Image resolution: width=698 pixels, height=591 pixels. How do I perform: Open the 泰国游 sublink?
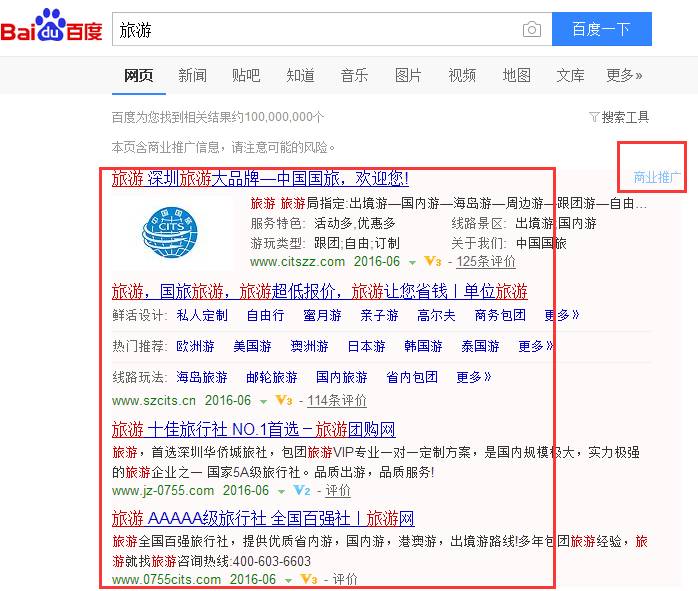coord(480,346)
